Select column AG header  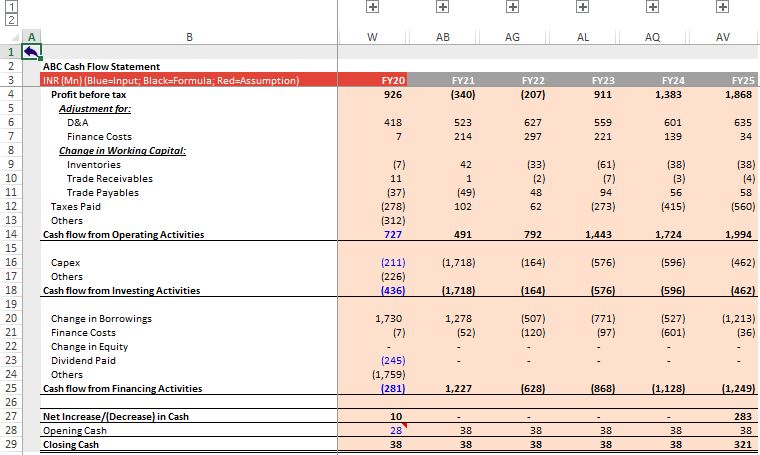[x=512, y=37]
